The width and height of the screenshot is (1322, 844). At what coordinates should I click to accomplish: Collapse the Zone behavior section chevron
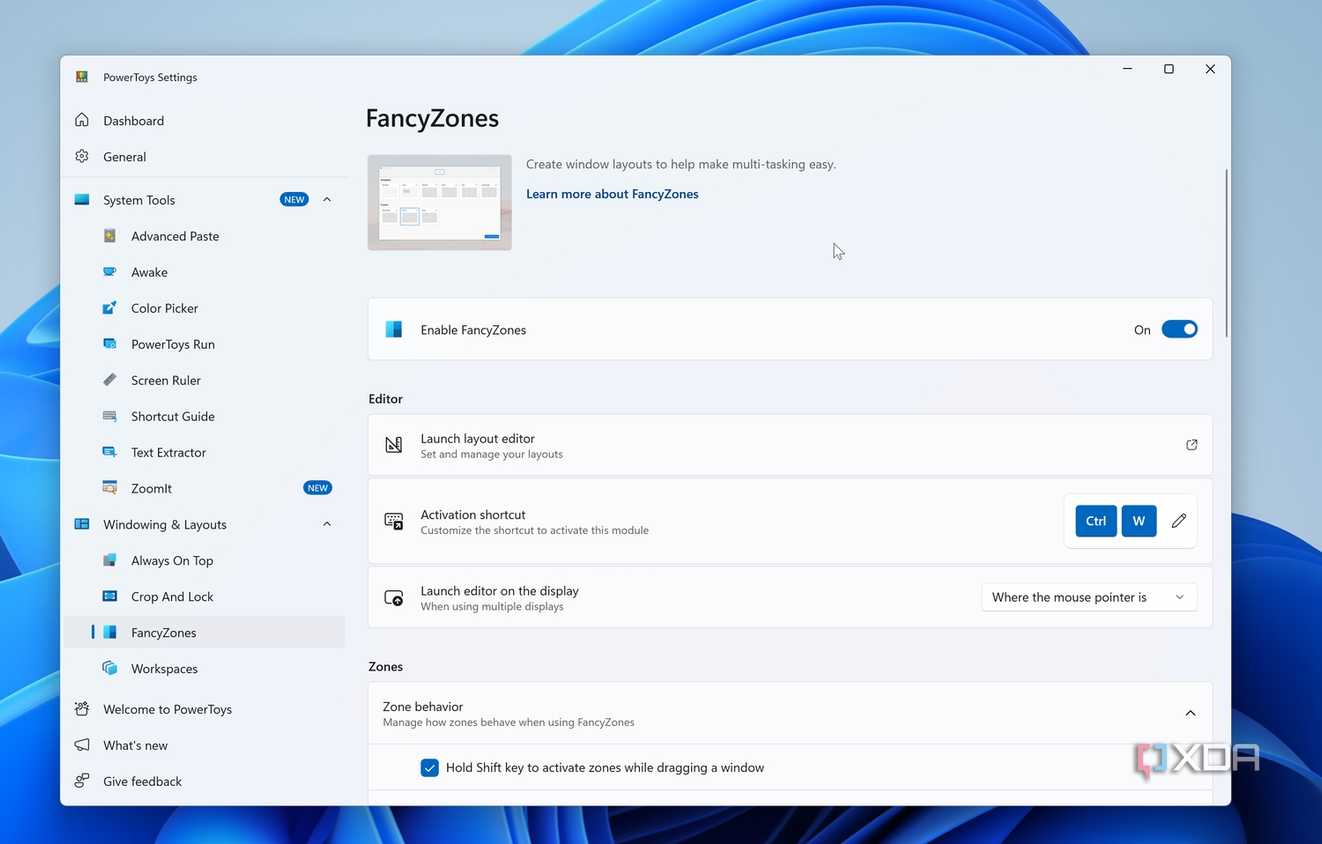[x=1190, y=713]
